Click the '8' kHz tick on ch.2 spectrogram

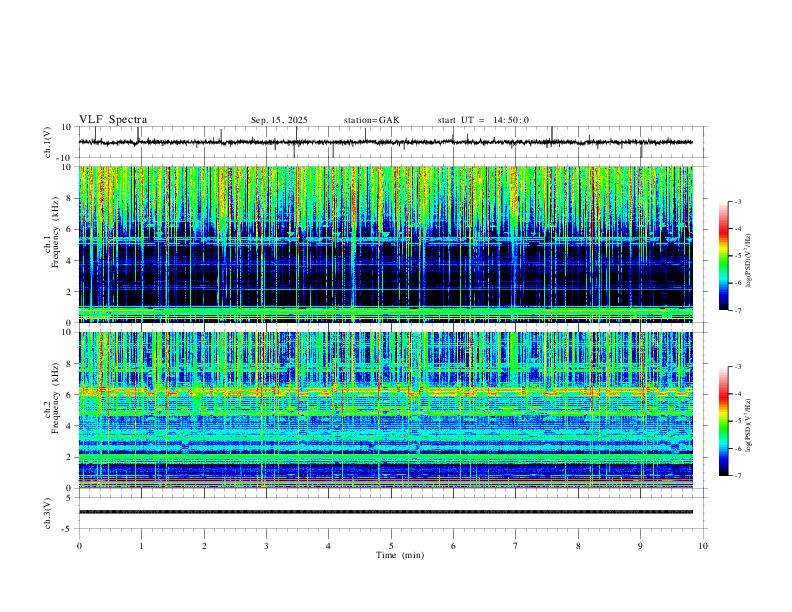[69, 364]
